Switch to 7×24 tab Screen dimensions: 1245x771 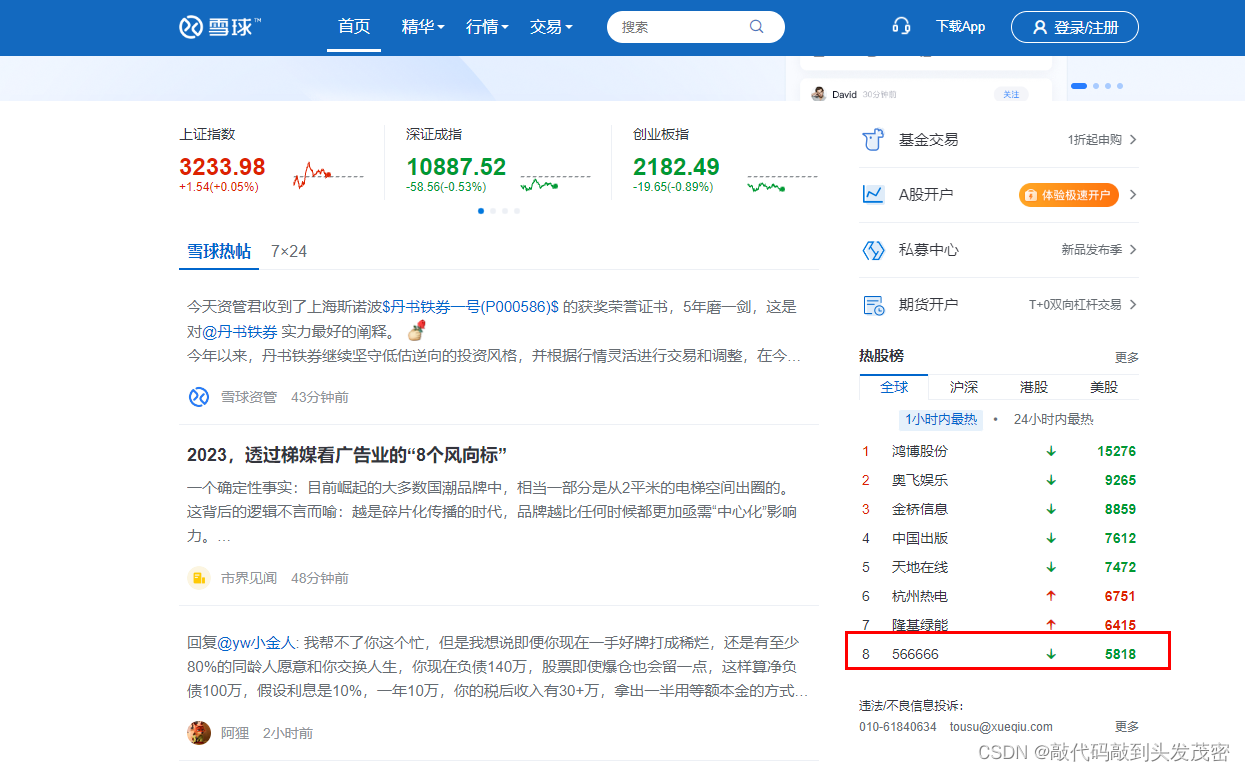(289, 251)
